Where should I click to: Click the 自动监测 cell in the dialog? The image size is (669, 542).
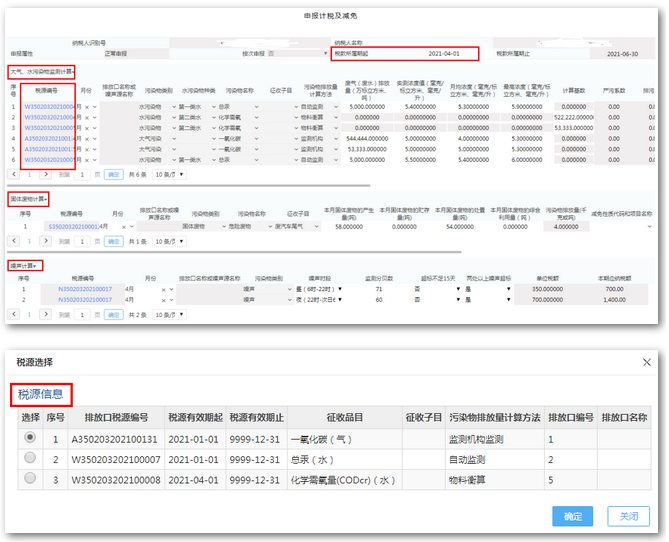click(x=494, y=460)
